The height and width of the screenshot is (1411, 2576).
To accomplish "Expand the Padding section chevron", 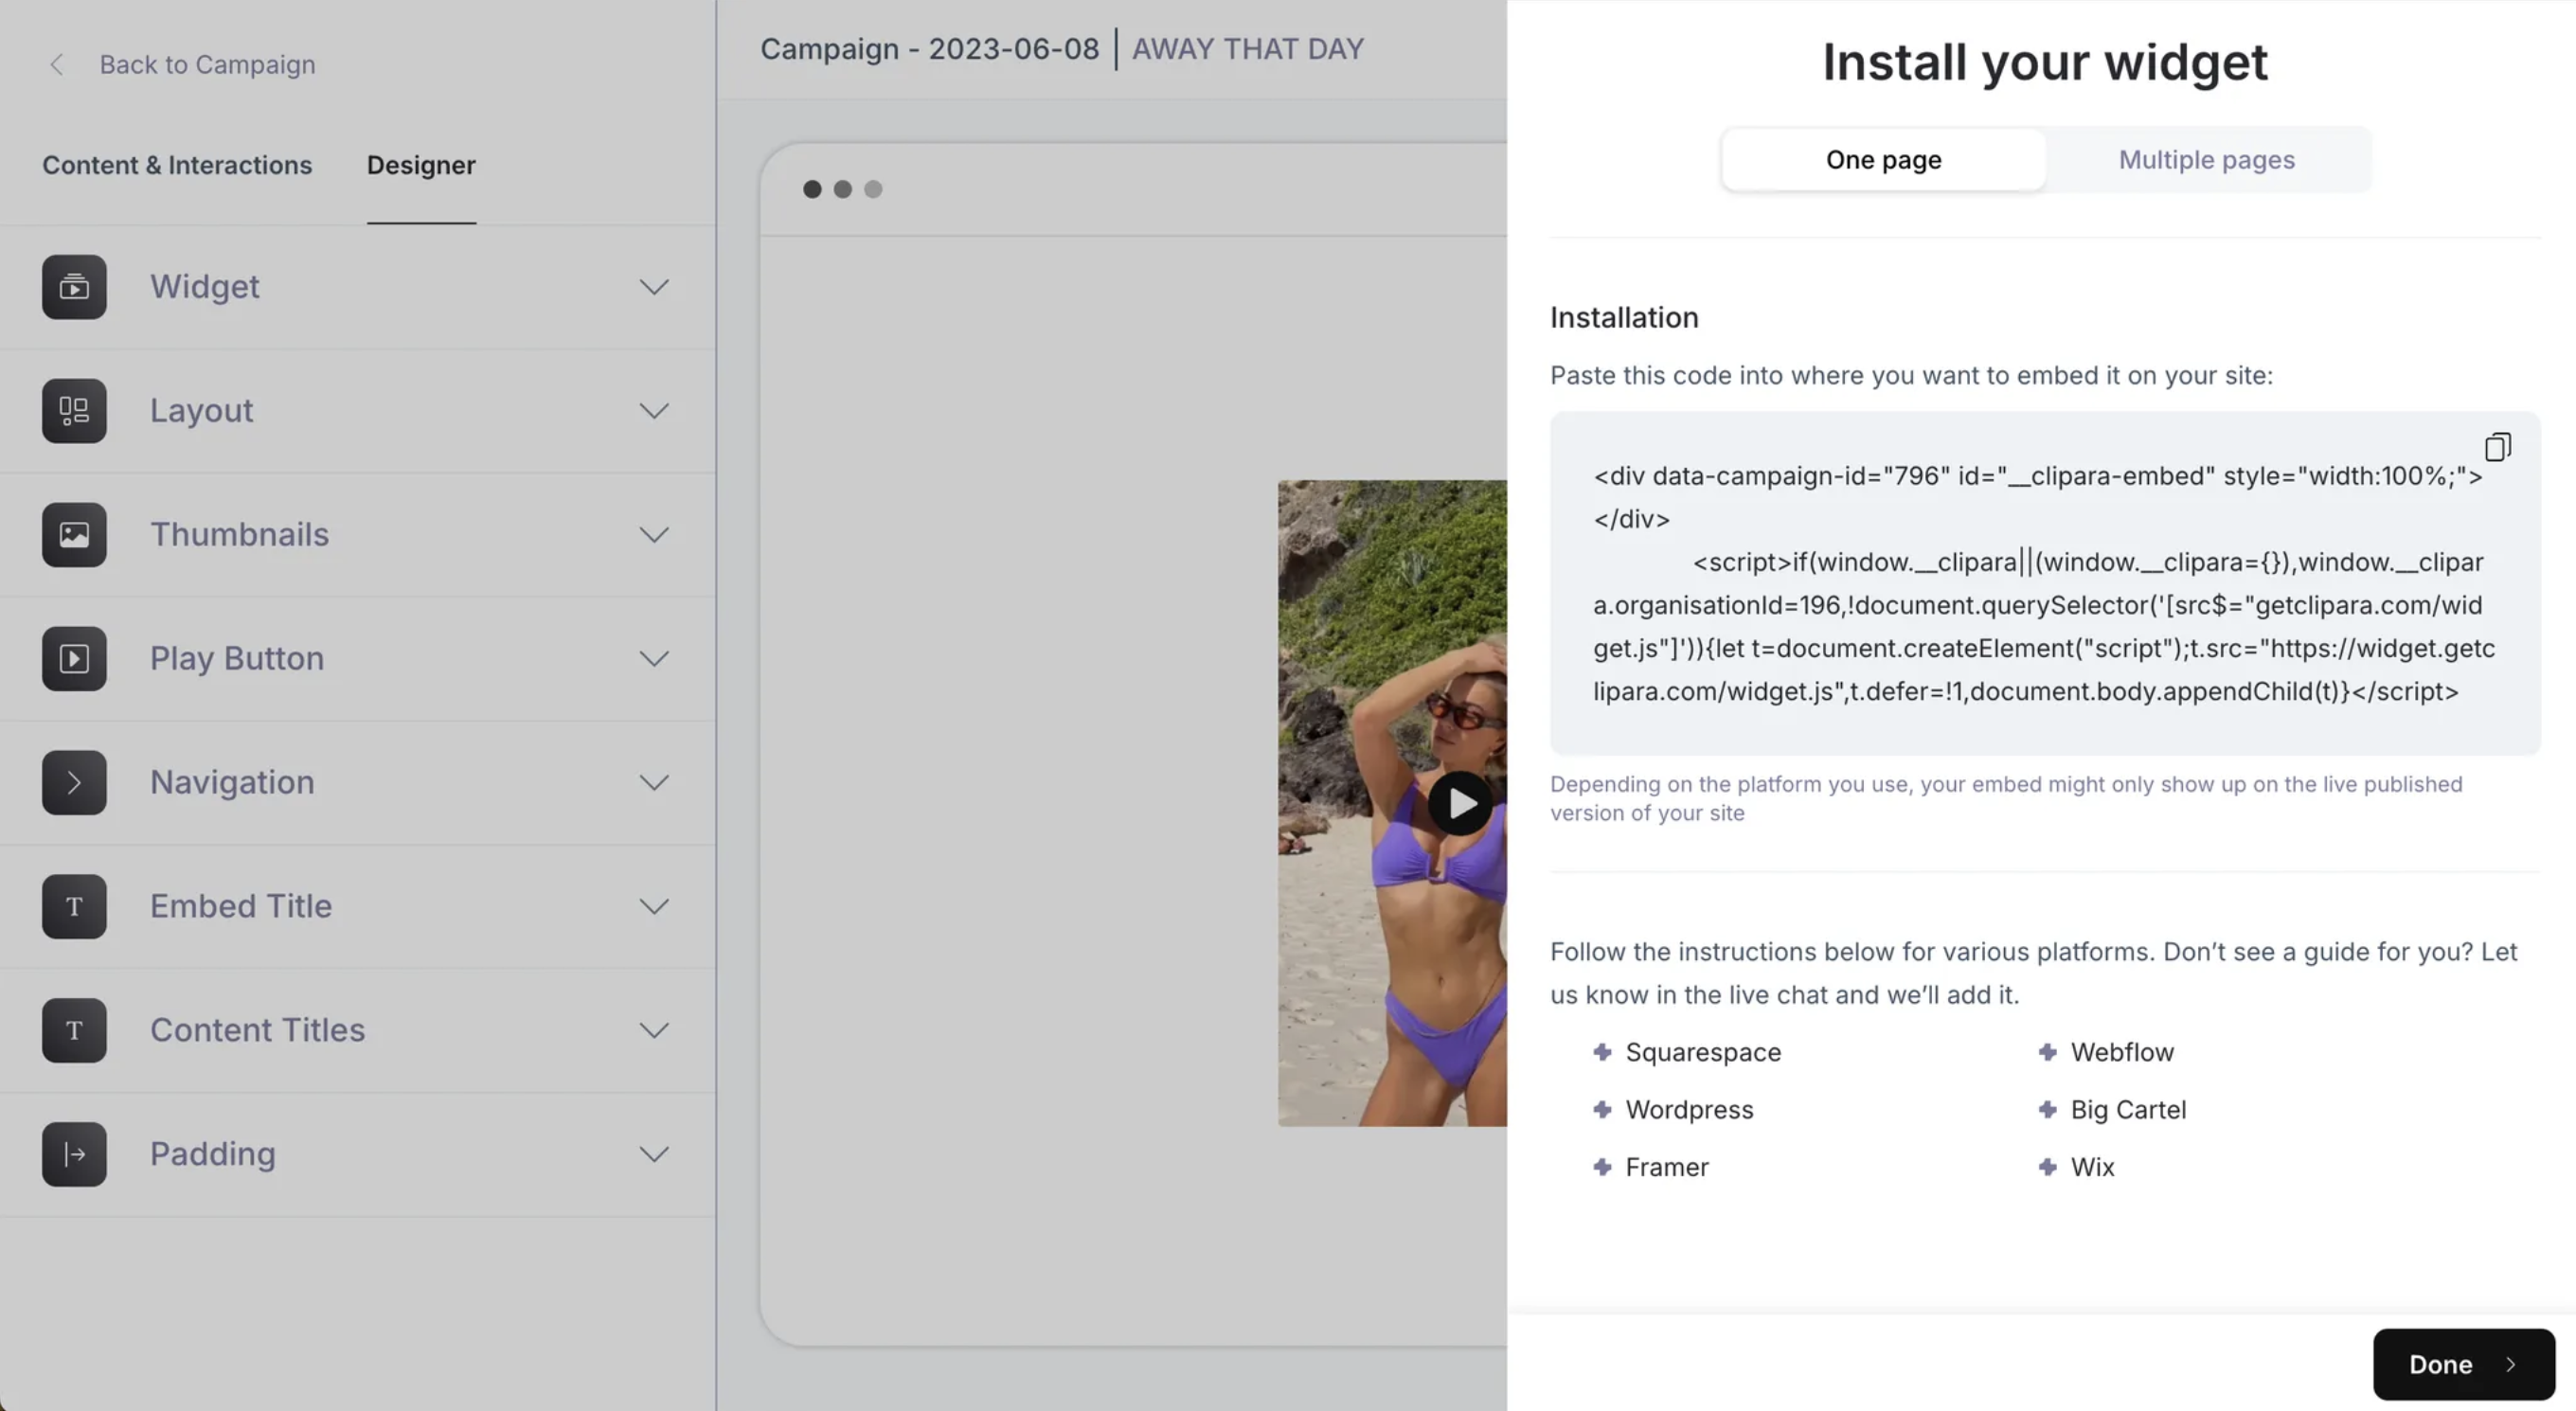I will [x=654, y=1155].
